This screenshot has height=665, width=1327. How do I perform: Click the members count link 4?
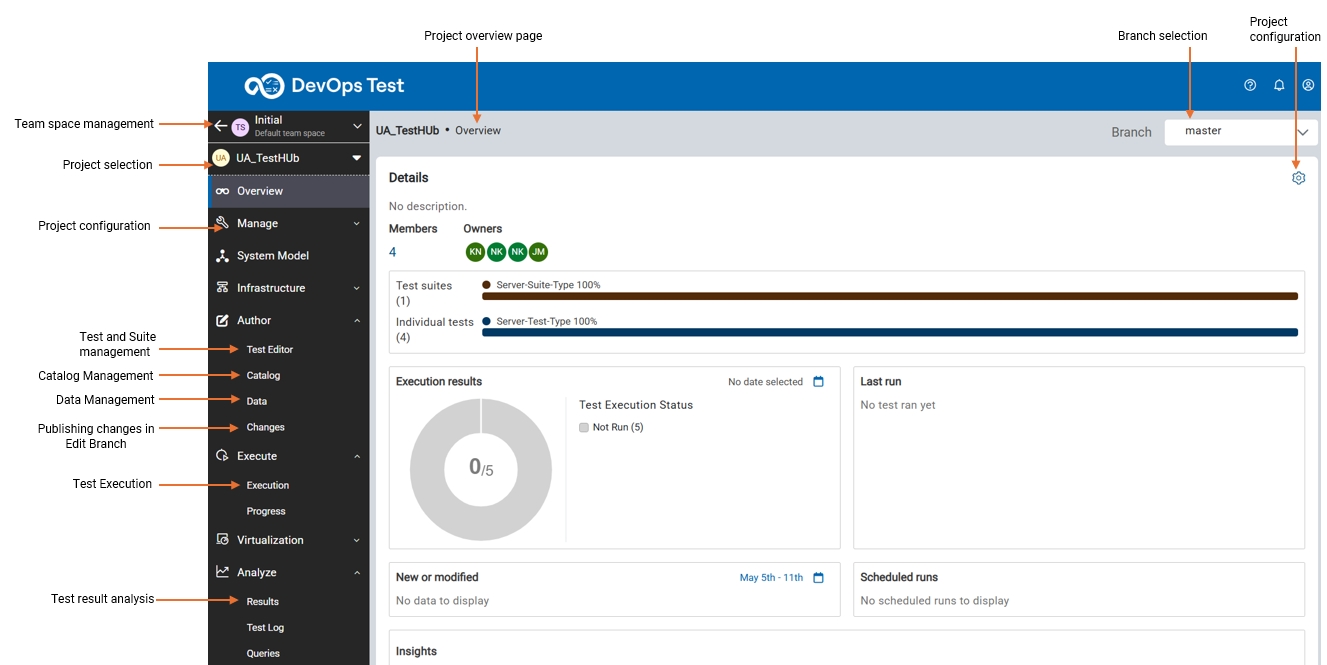tap(393, 252)
